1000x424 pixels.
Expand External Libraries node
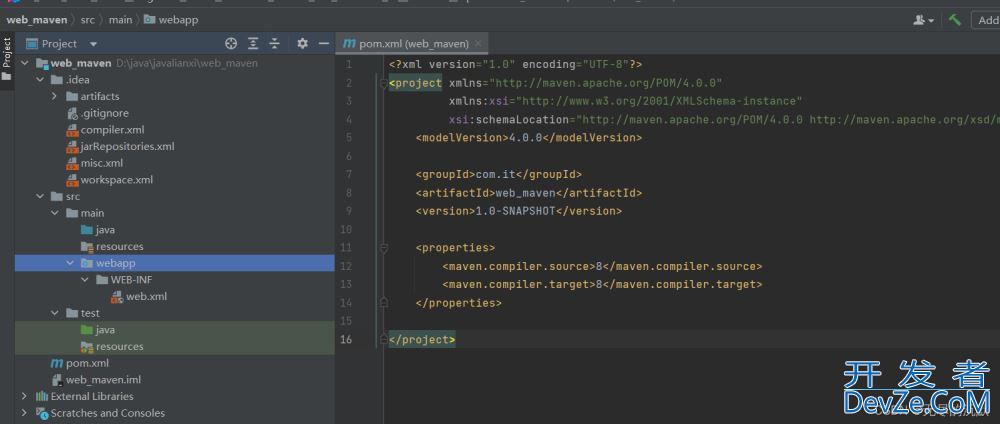coord(25,396)
